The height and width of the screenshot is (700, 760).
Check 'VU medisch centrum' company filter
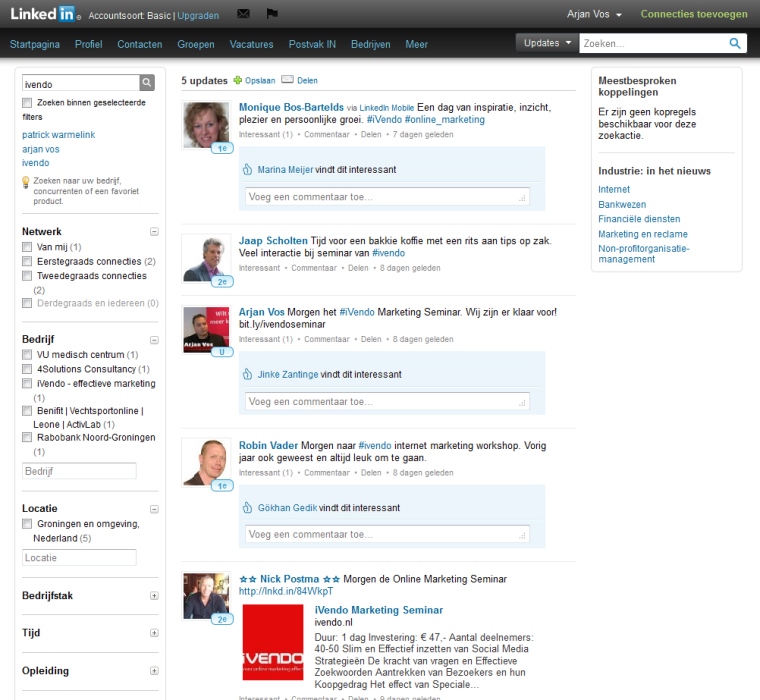(x=27, y=354)
